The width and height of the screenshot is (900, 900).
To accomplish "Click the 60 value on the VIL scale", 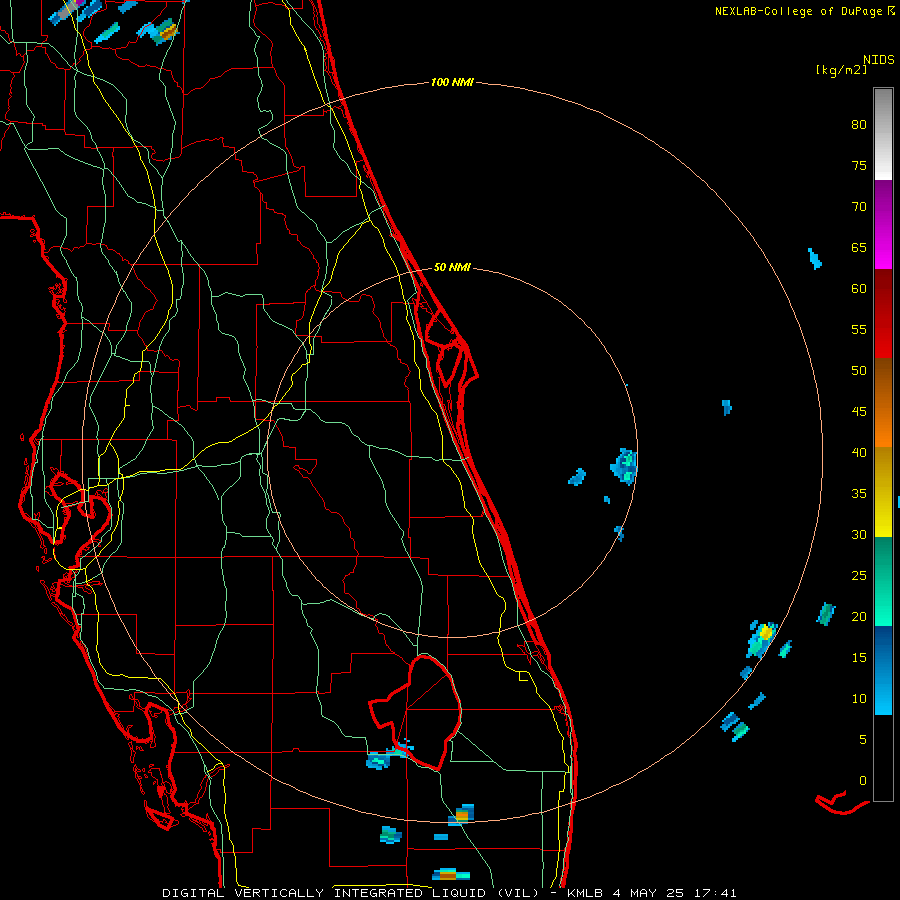I will 859,289.
